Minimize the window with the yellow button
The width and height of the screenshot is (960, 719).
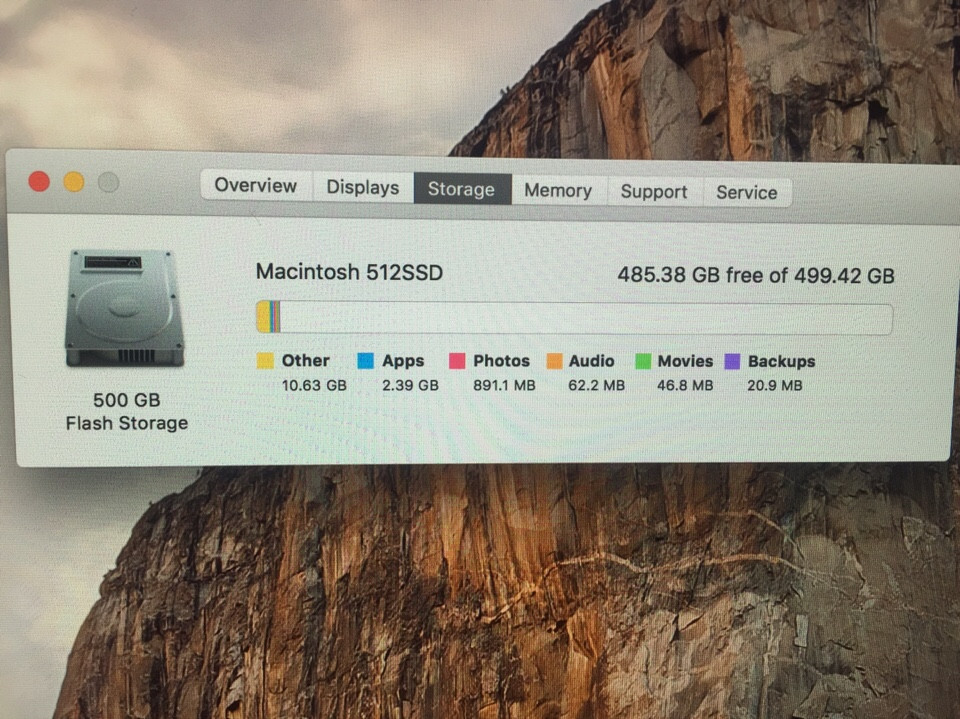click(x=74, y=182)
